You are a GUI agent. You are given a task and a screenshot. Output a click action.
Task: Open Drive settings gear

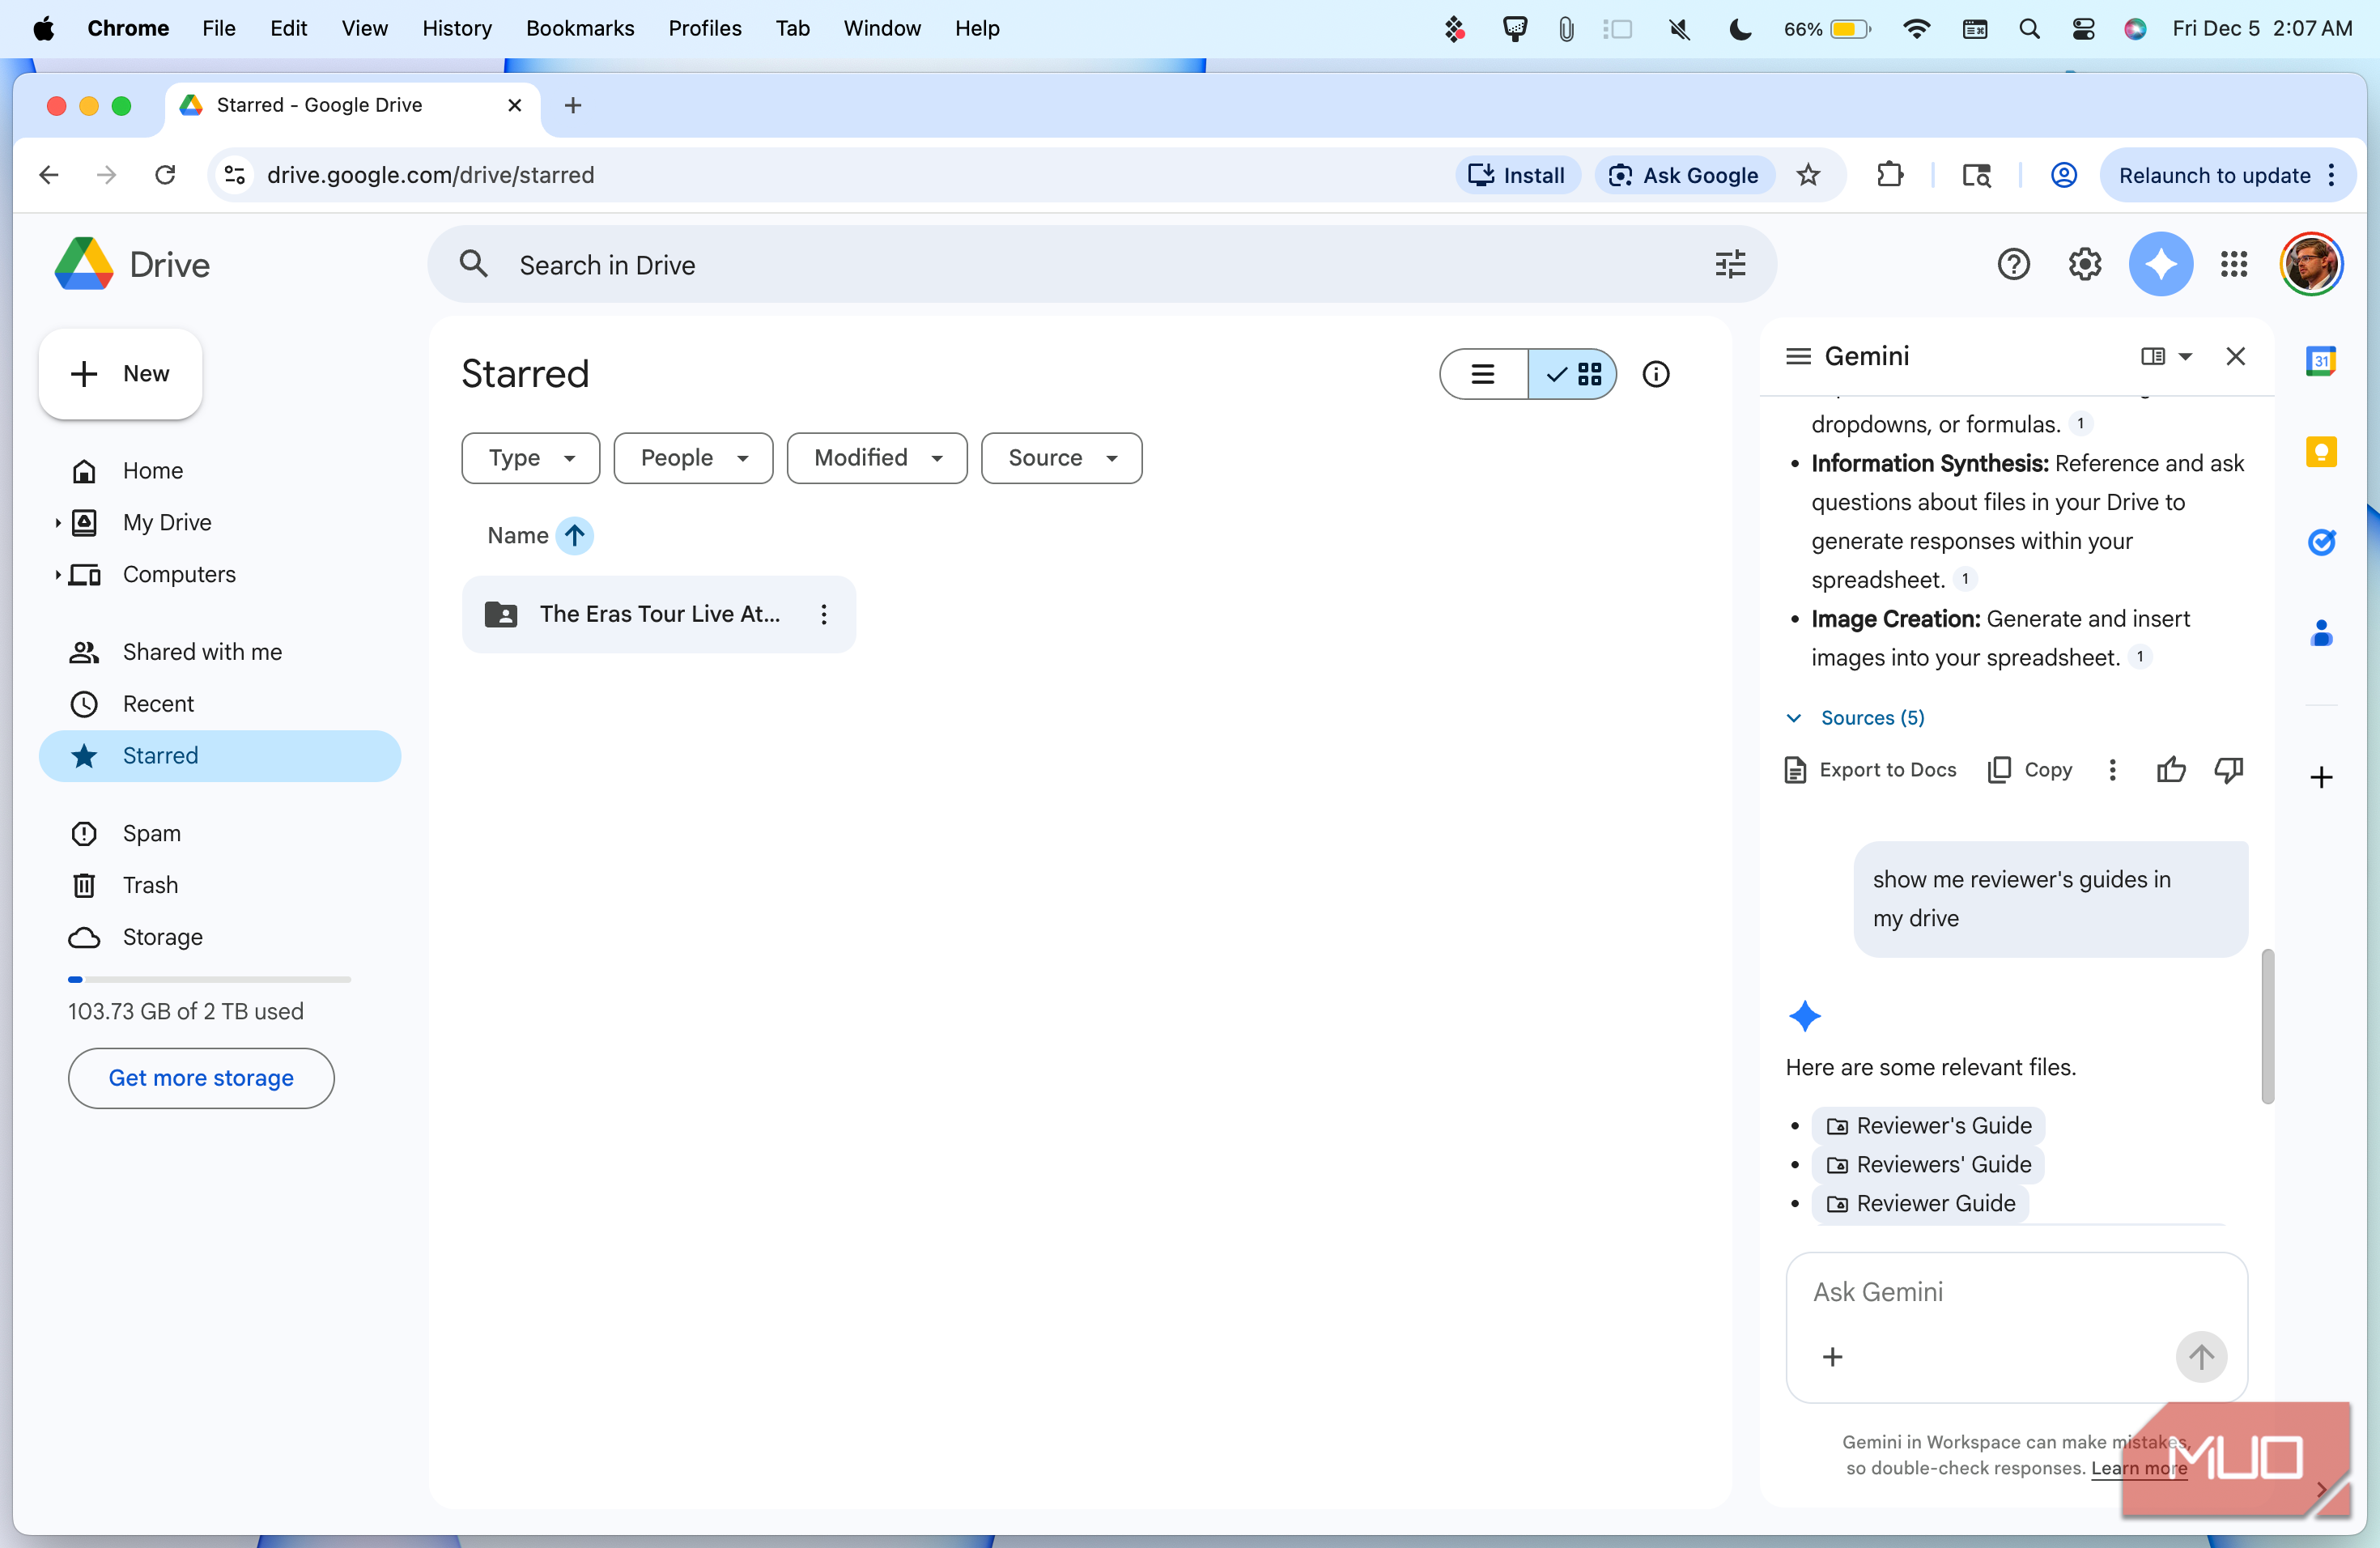pos(2084,265)
